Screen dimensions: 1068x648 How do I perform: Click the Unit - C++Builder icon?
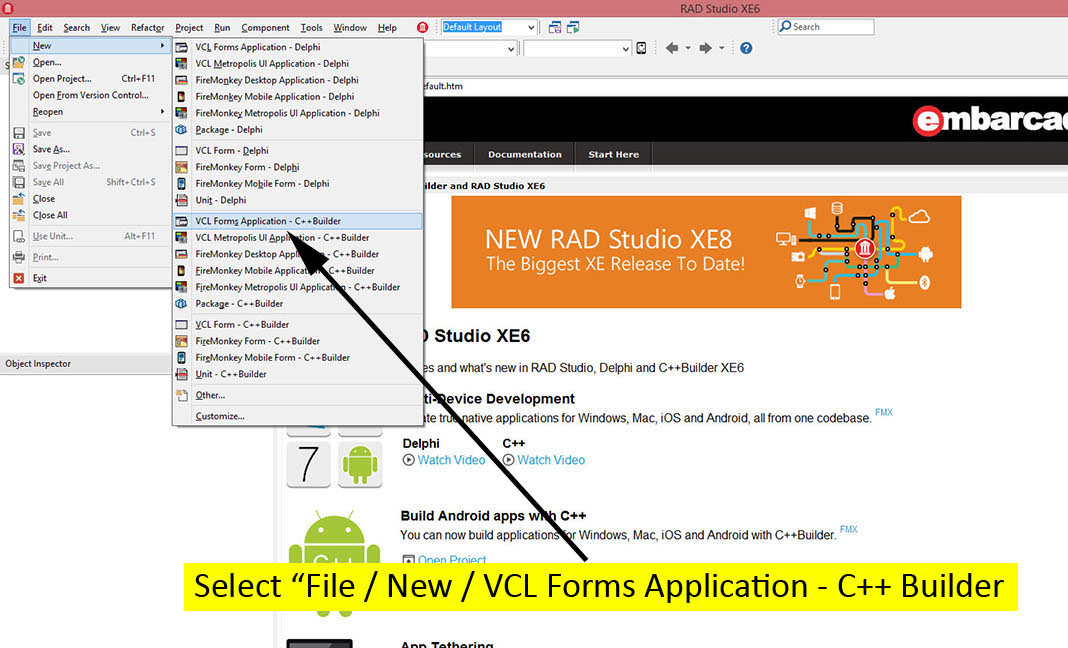[x=181, y=374]
